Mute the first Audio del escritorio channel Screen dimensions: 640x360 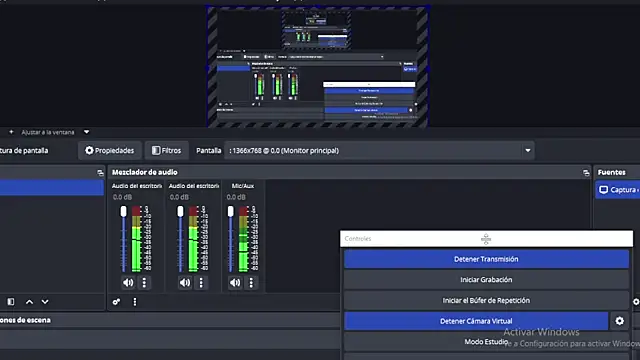coord(128,282)
